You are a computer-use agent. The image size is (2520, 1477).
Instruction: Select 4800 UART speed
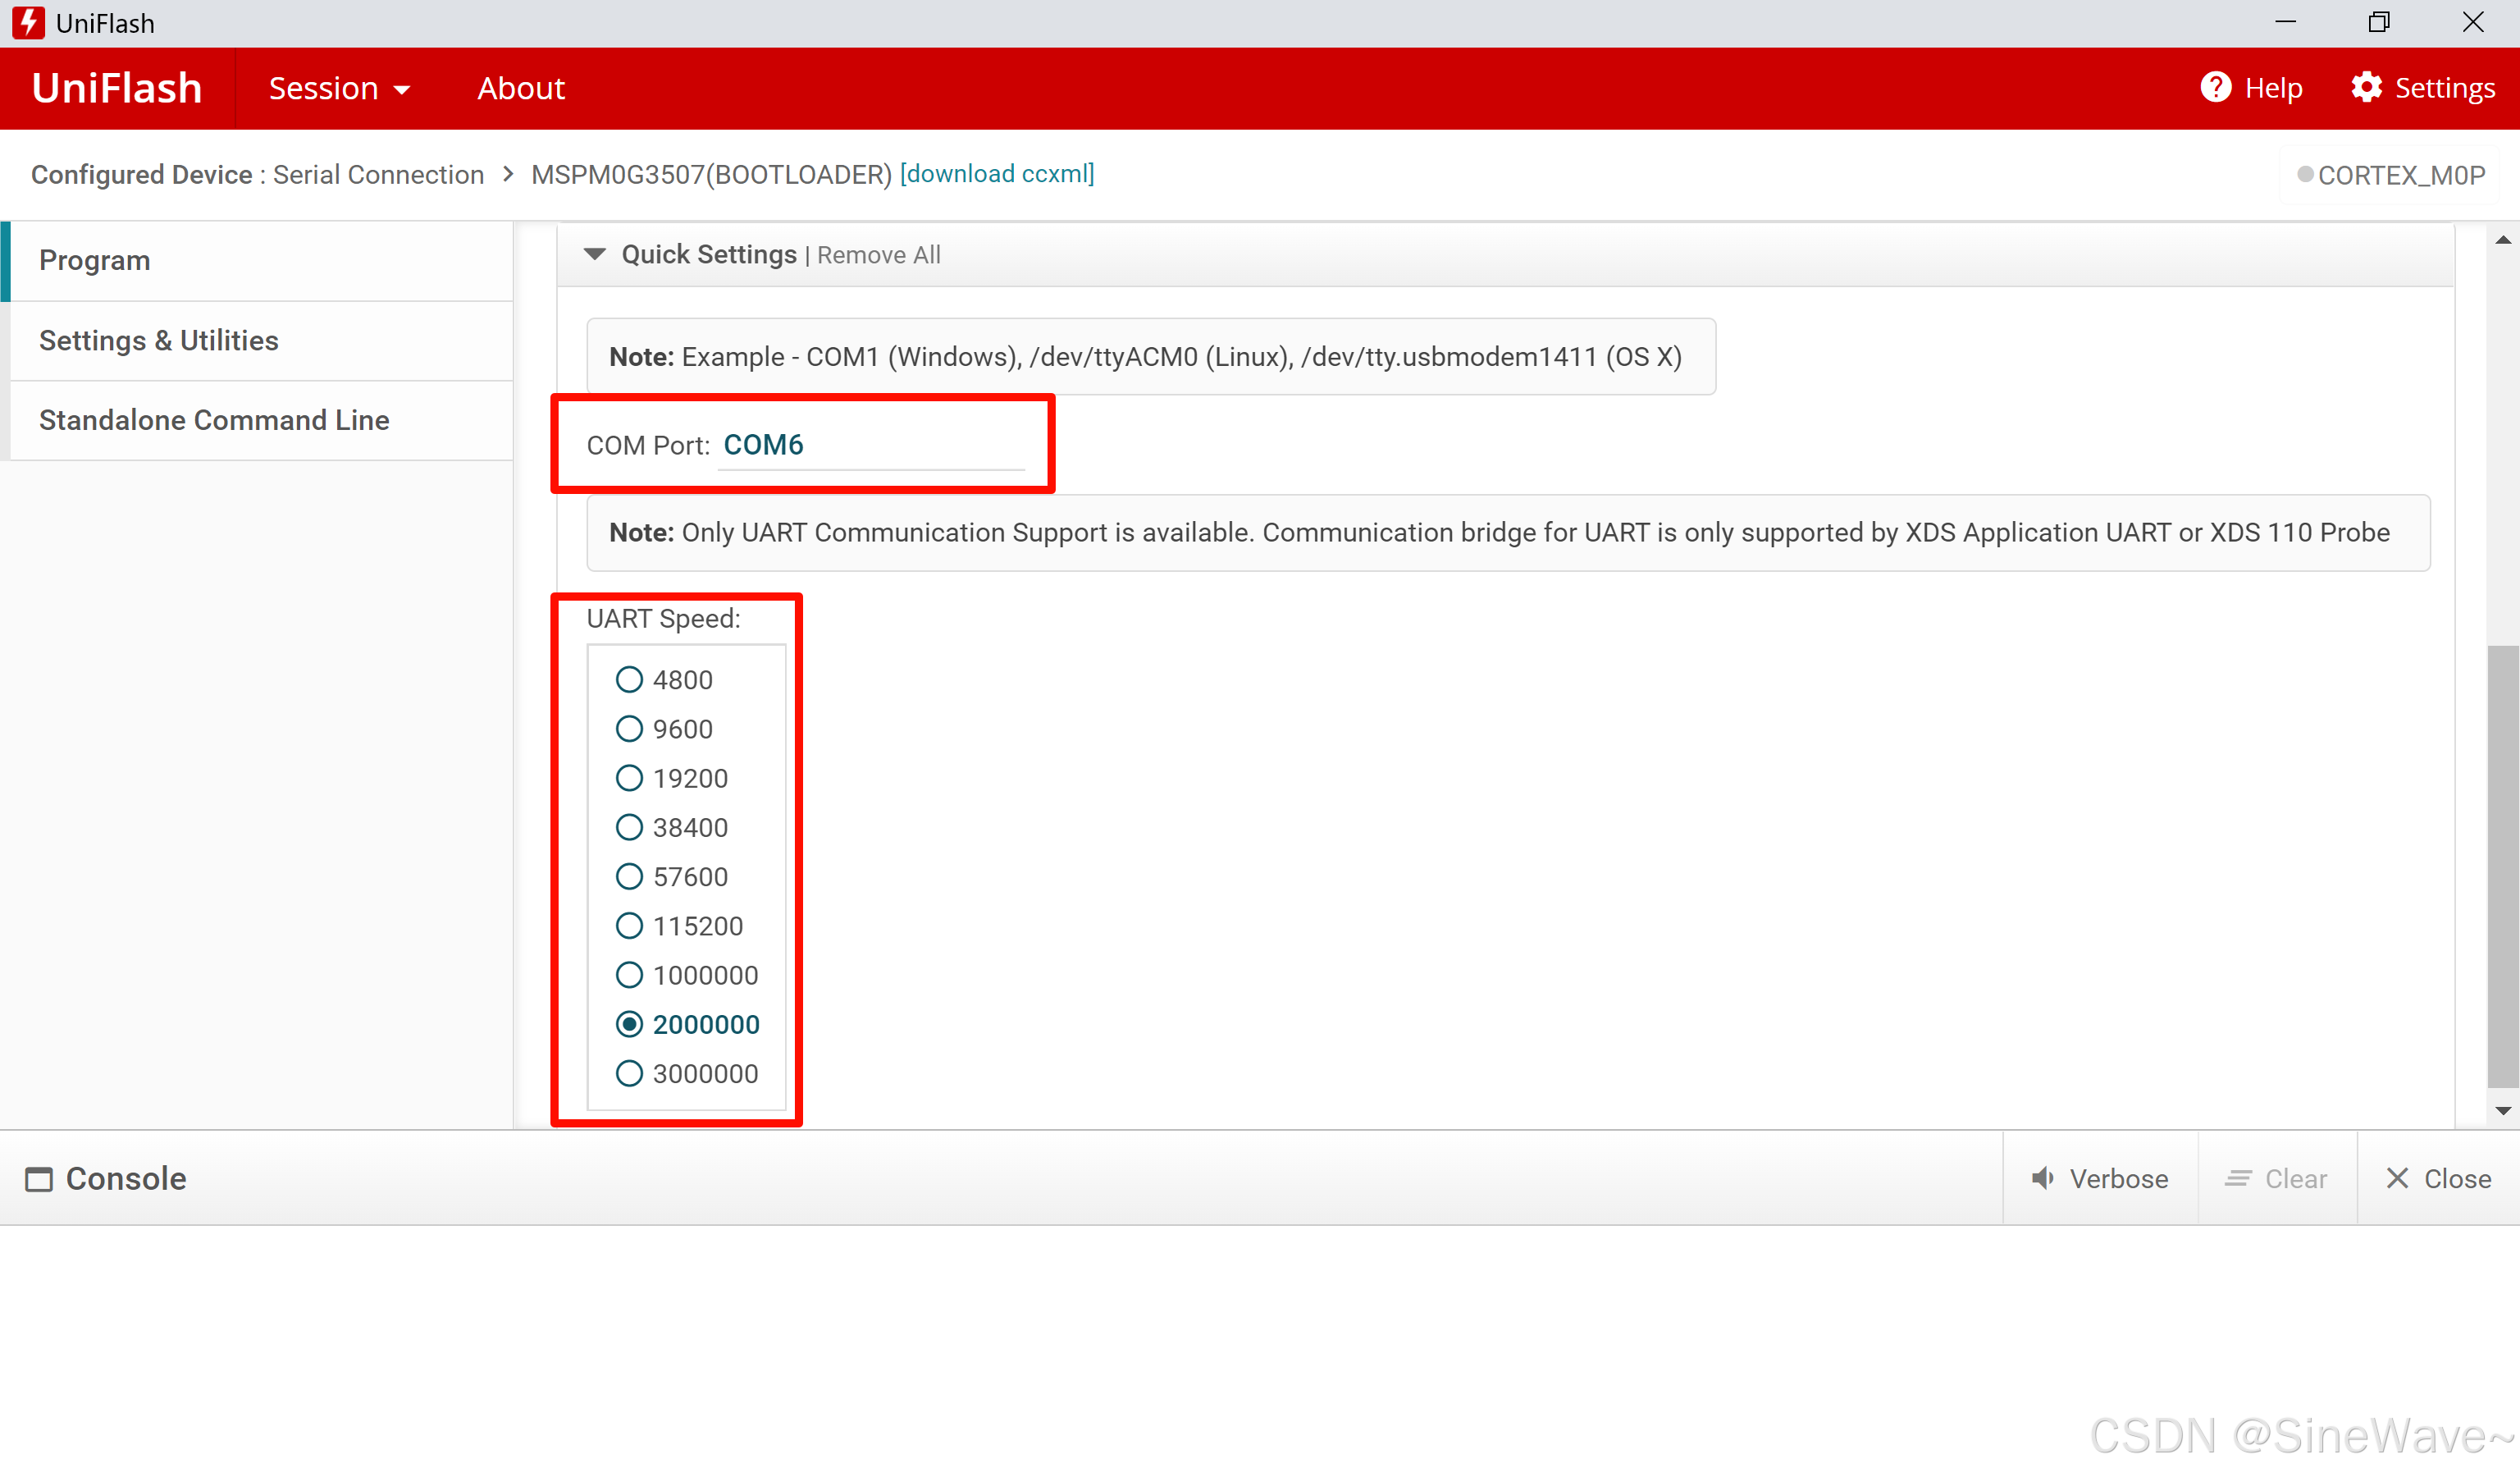click(629, 680)
